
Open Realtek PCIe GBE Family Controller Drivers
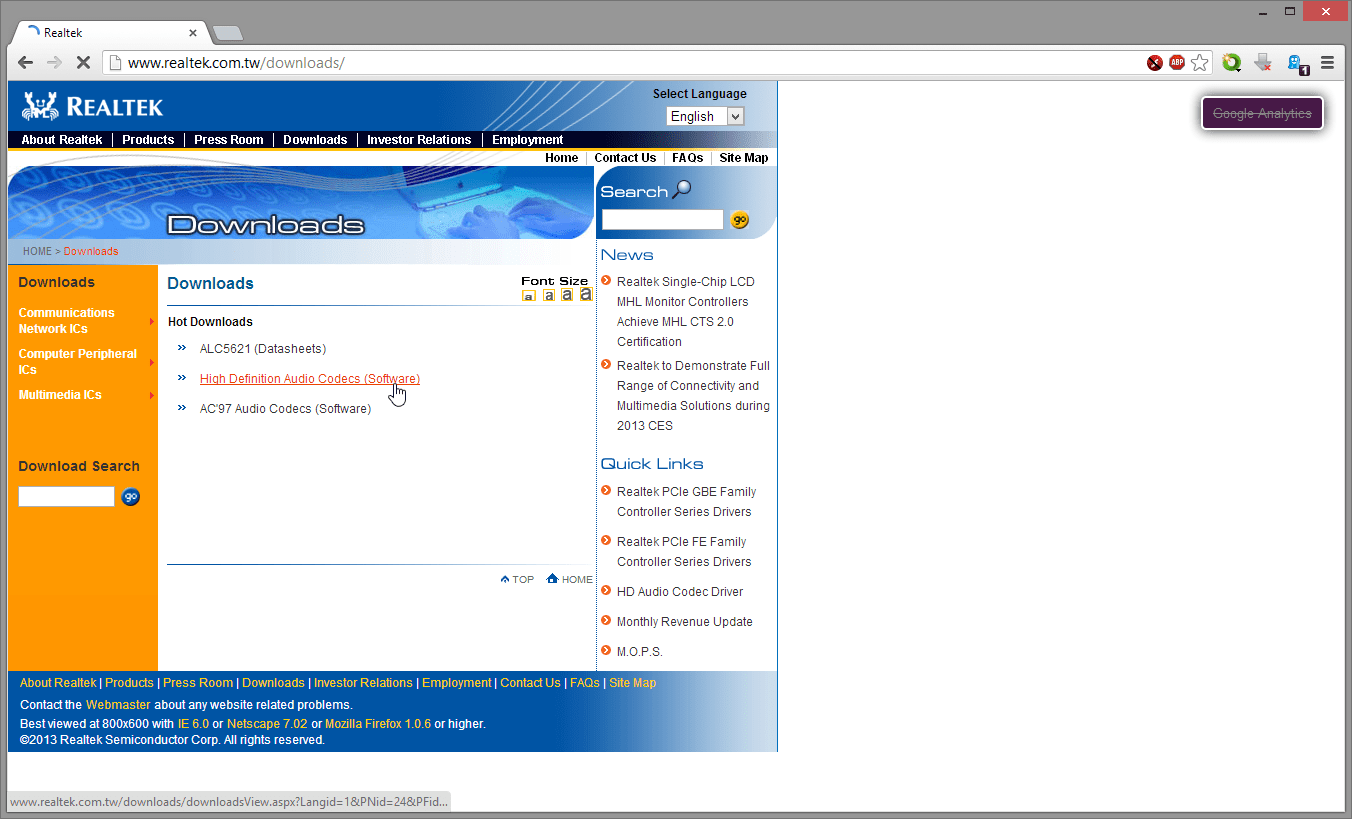[x=686, y=502]
